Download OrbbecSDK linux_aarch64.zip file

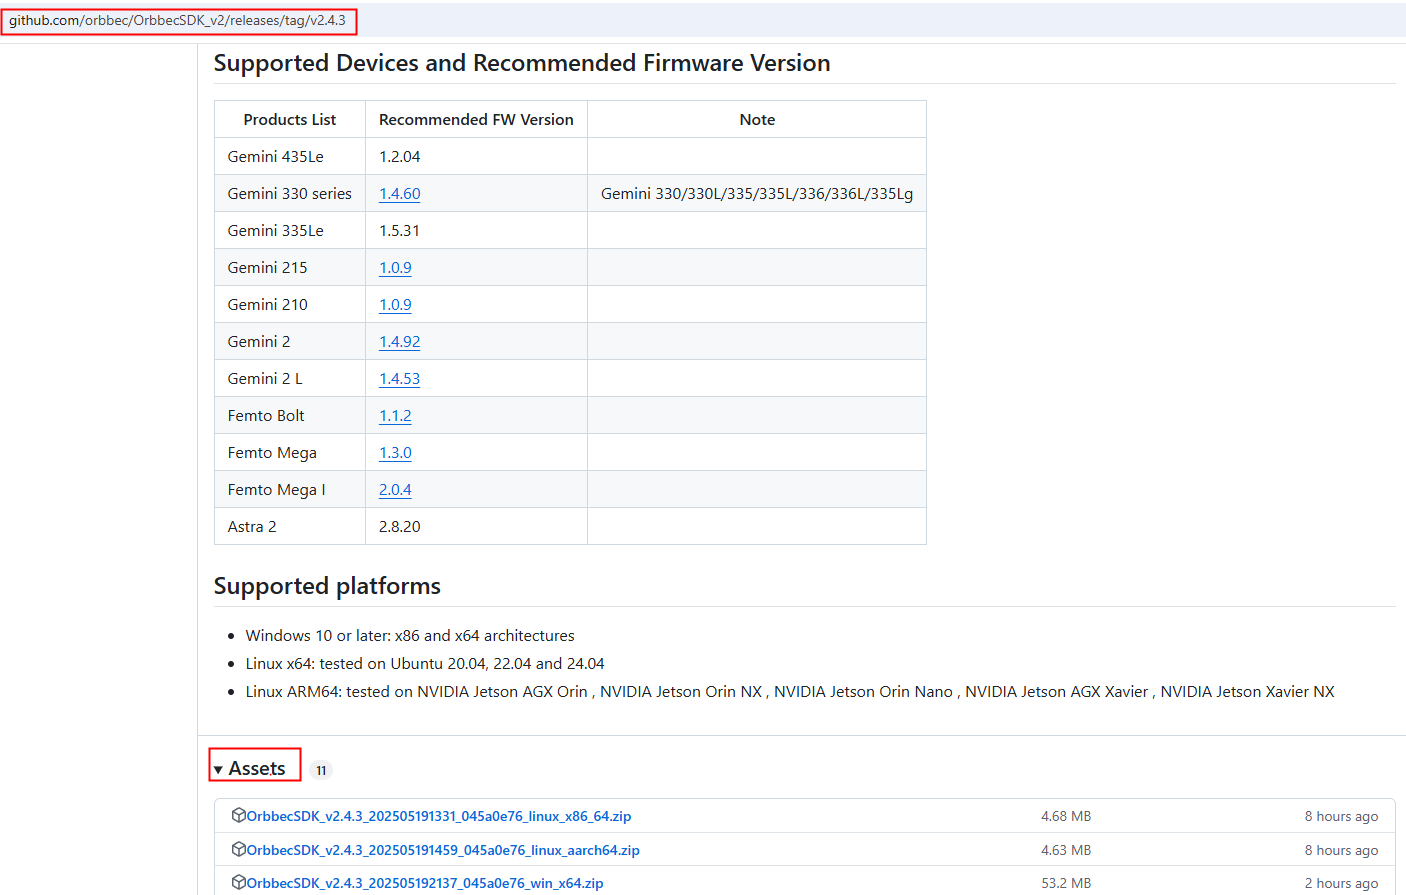[442, 850]
